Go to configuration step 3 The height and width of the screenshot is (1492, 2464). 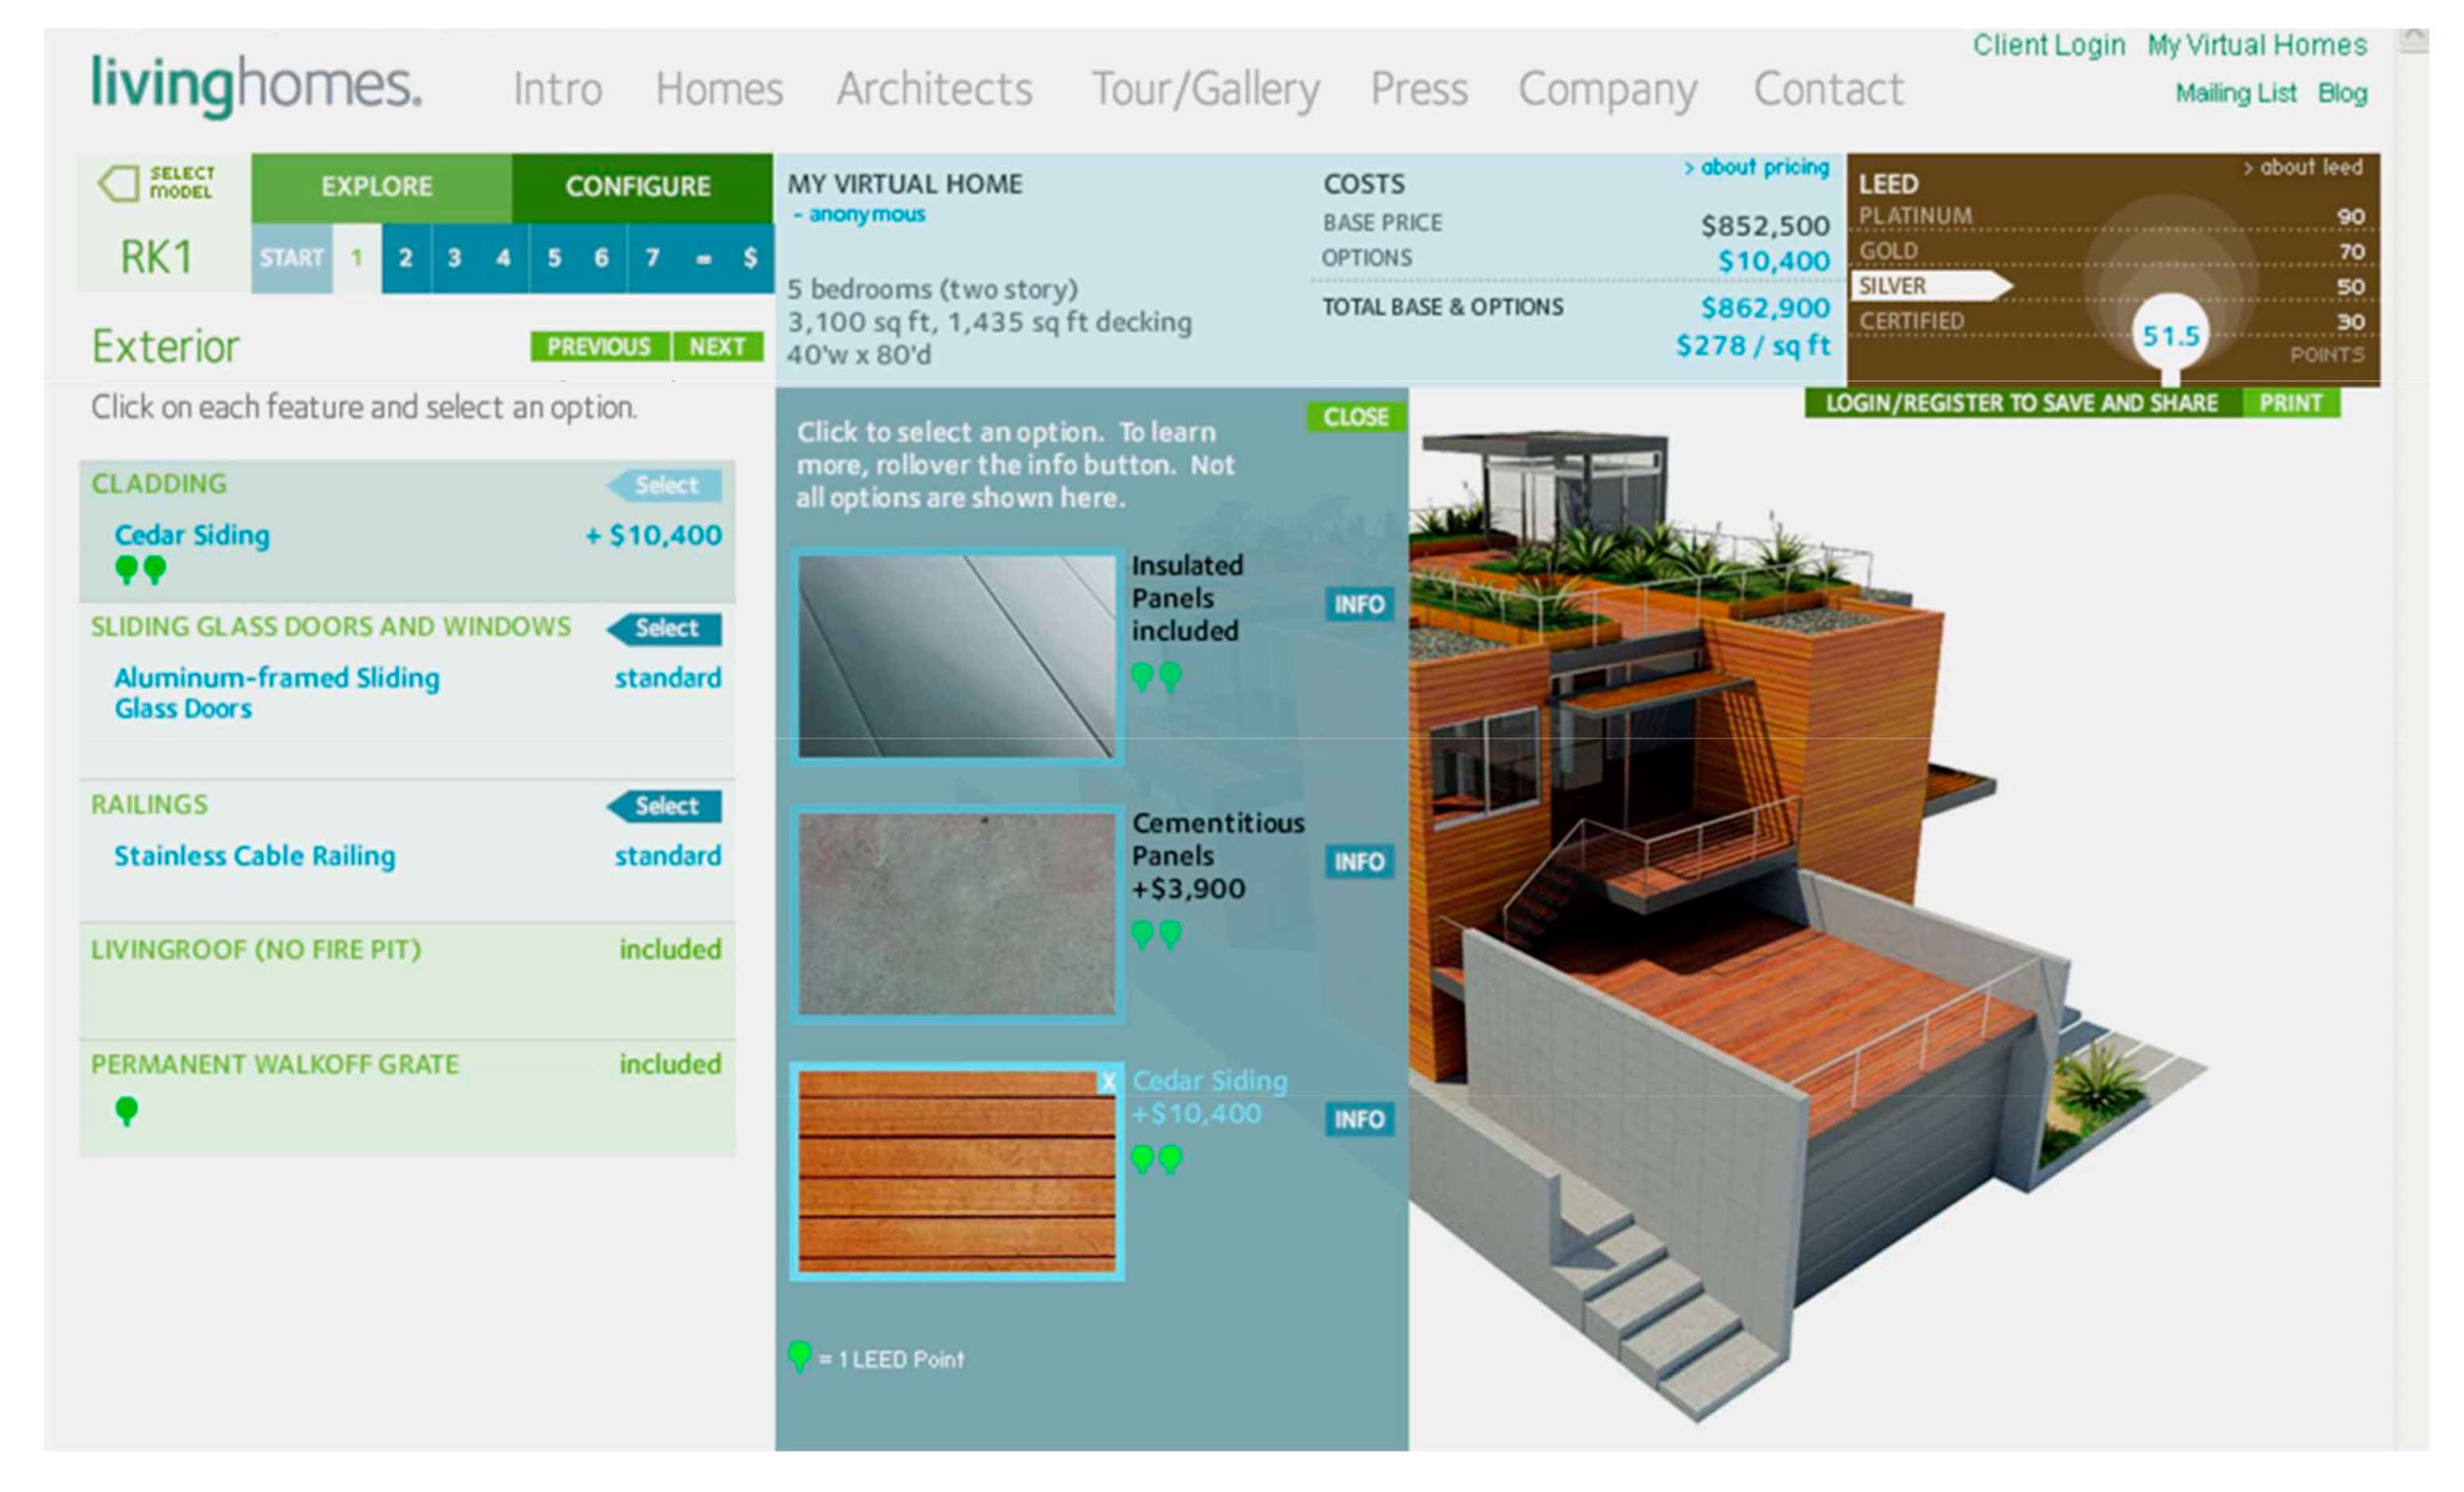(454, 258)
